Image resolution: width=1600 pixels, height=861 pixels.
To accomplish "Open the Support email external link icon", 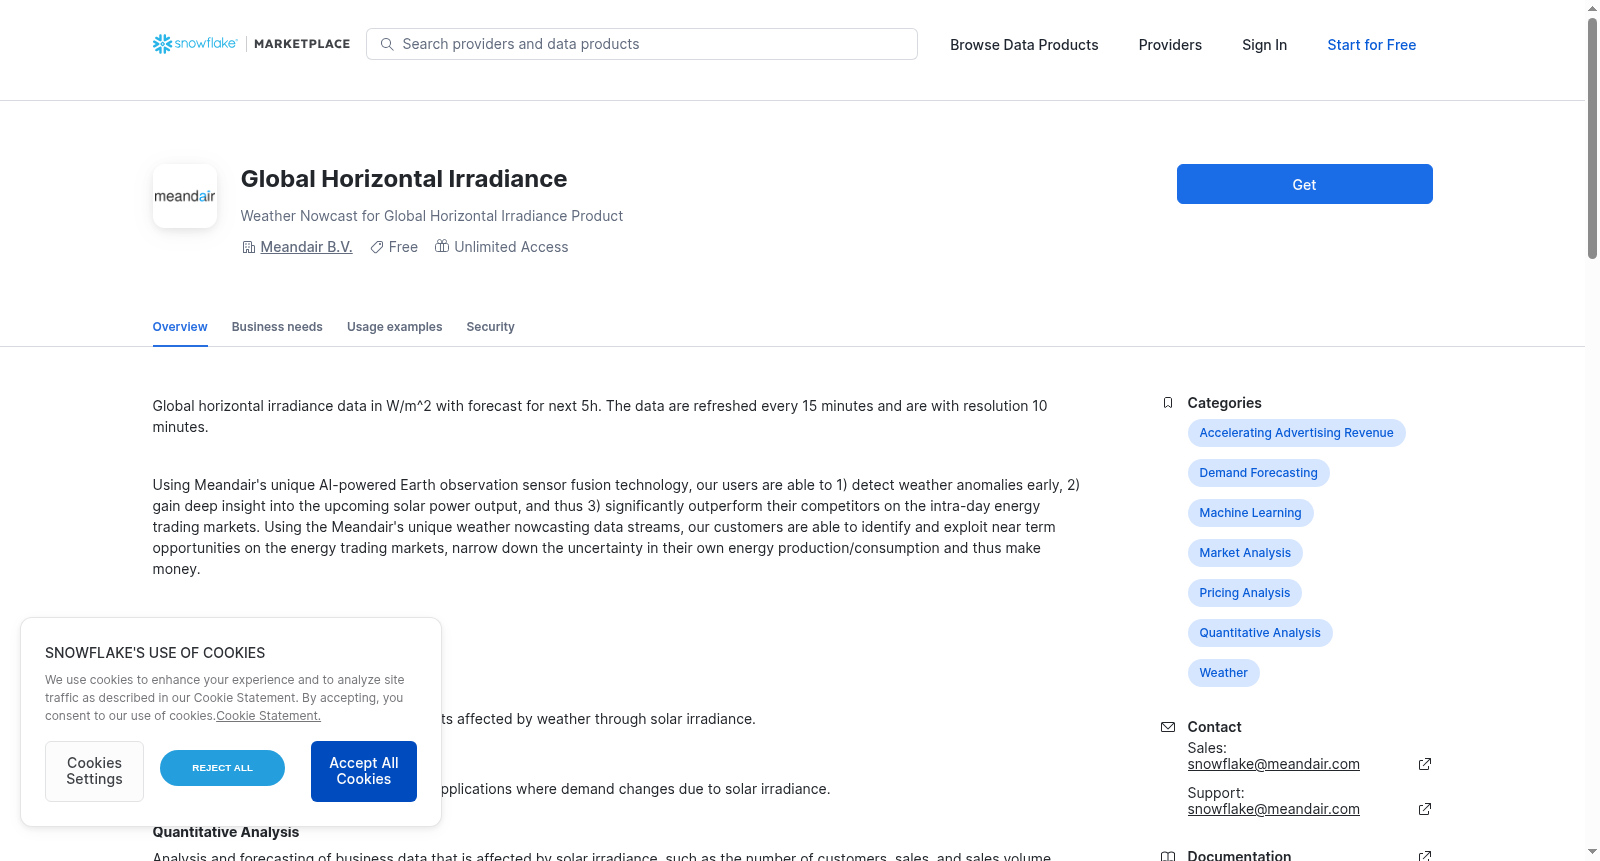I will click(1425, 809).
